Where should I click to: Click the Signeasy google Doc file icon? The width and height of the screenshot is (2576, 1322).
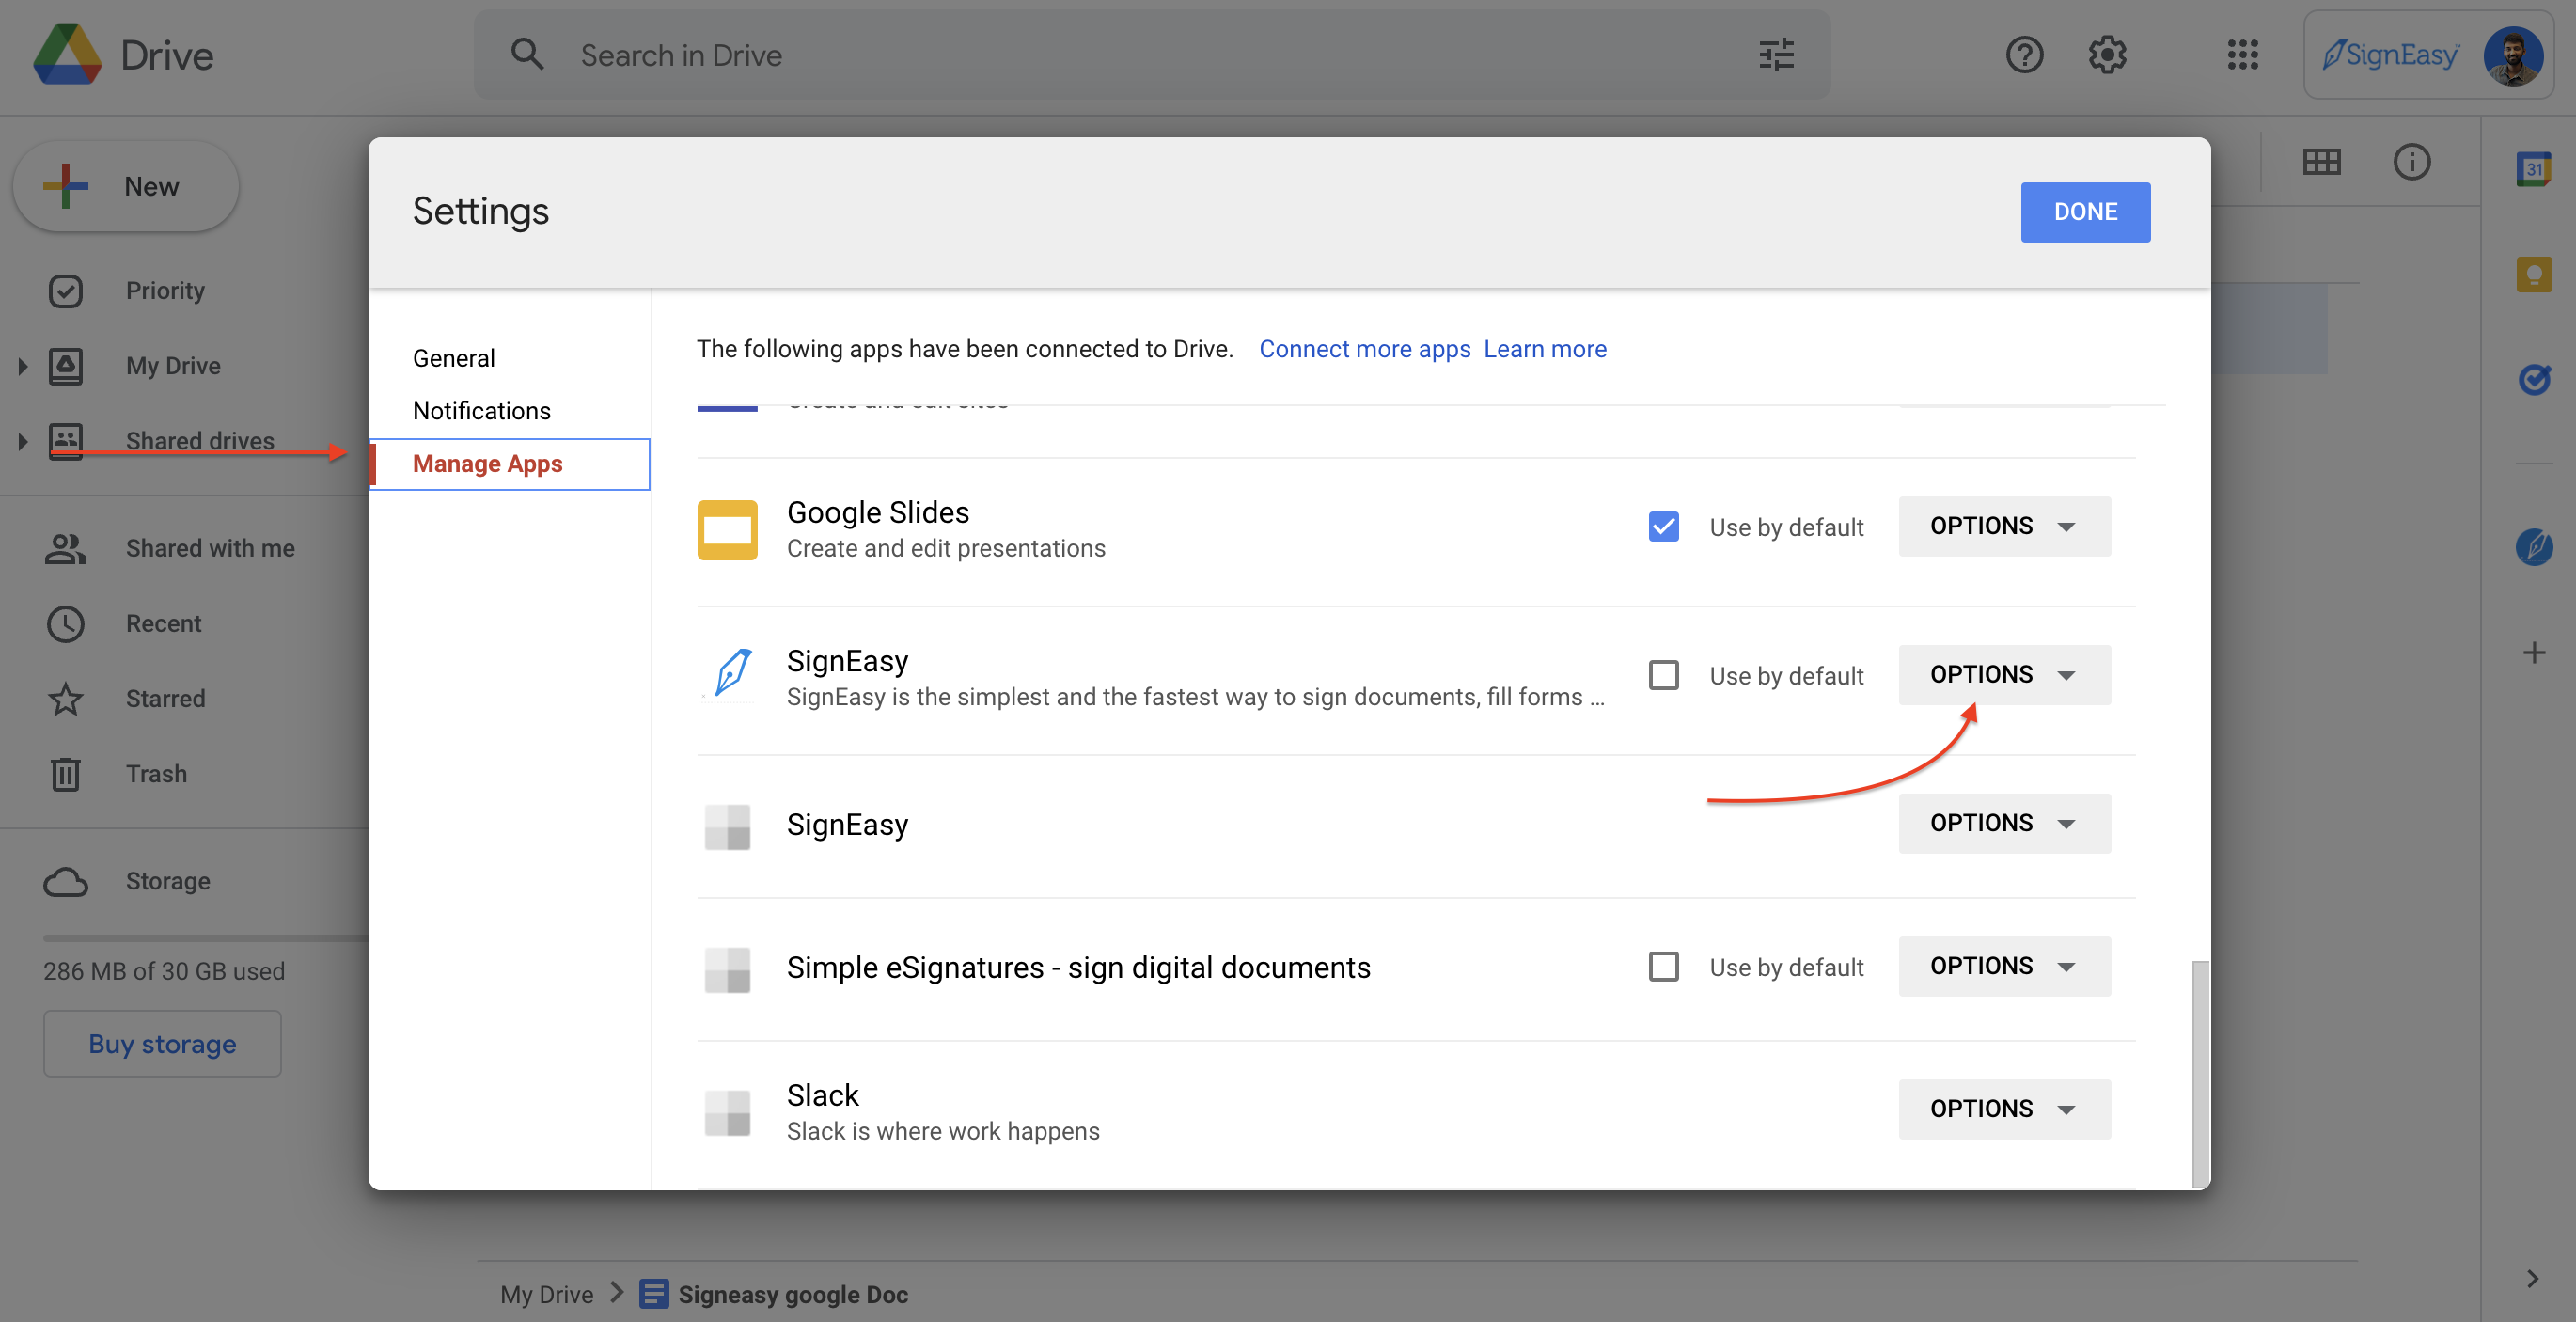(654, 1294)
